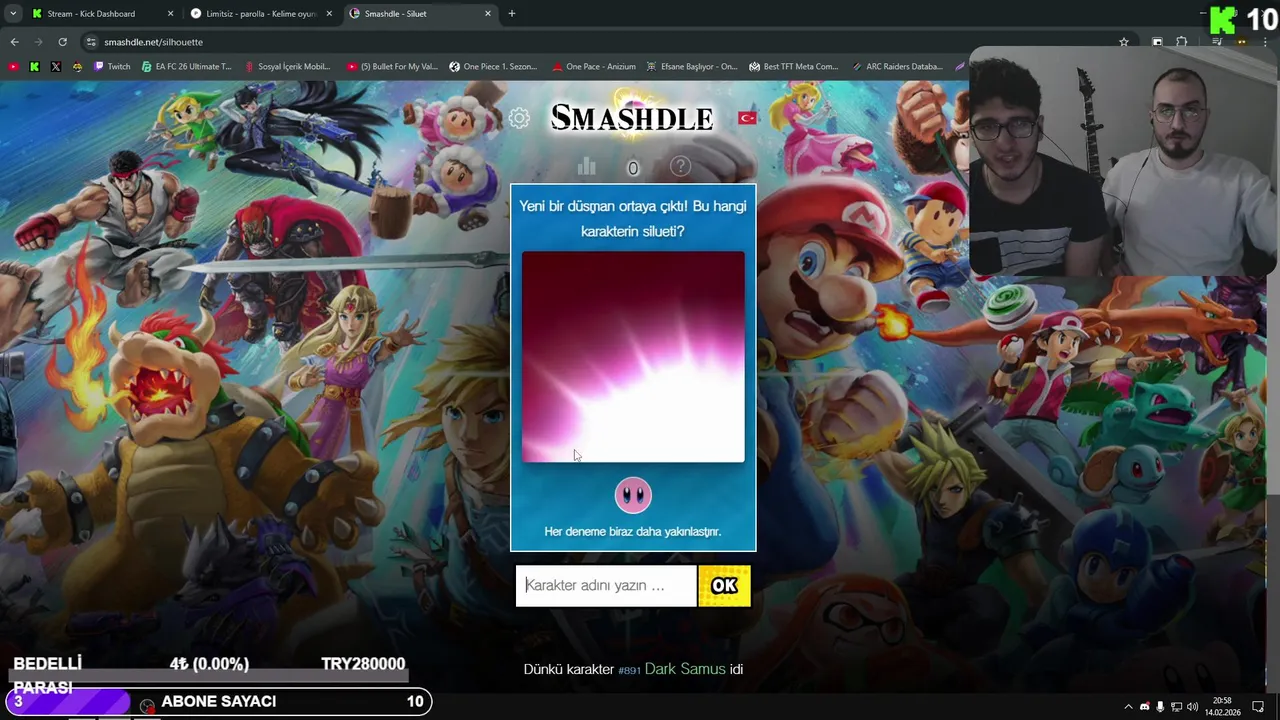The width and height of the screenshot is (1280, 720).
Task: Open the Smashdle settings gear
Action: (519, 118)
